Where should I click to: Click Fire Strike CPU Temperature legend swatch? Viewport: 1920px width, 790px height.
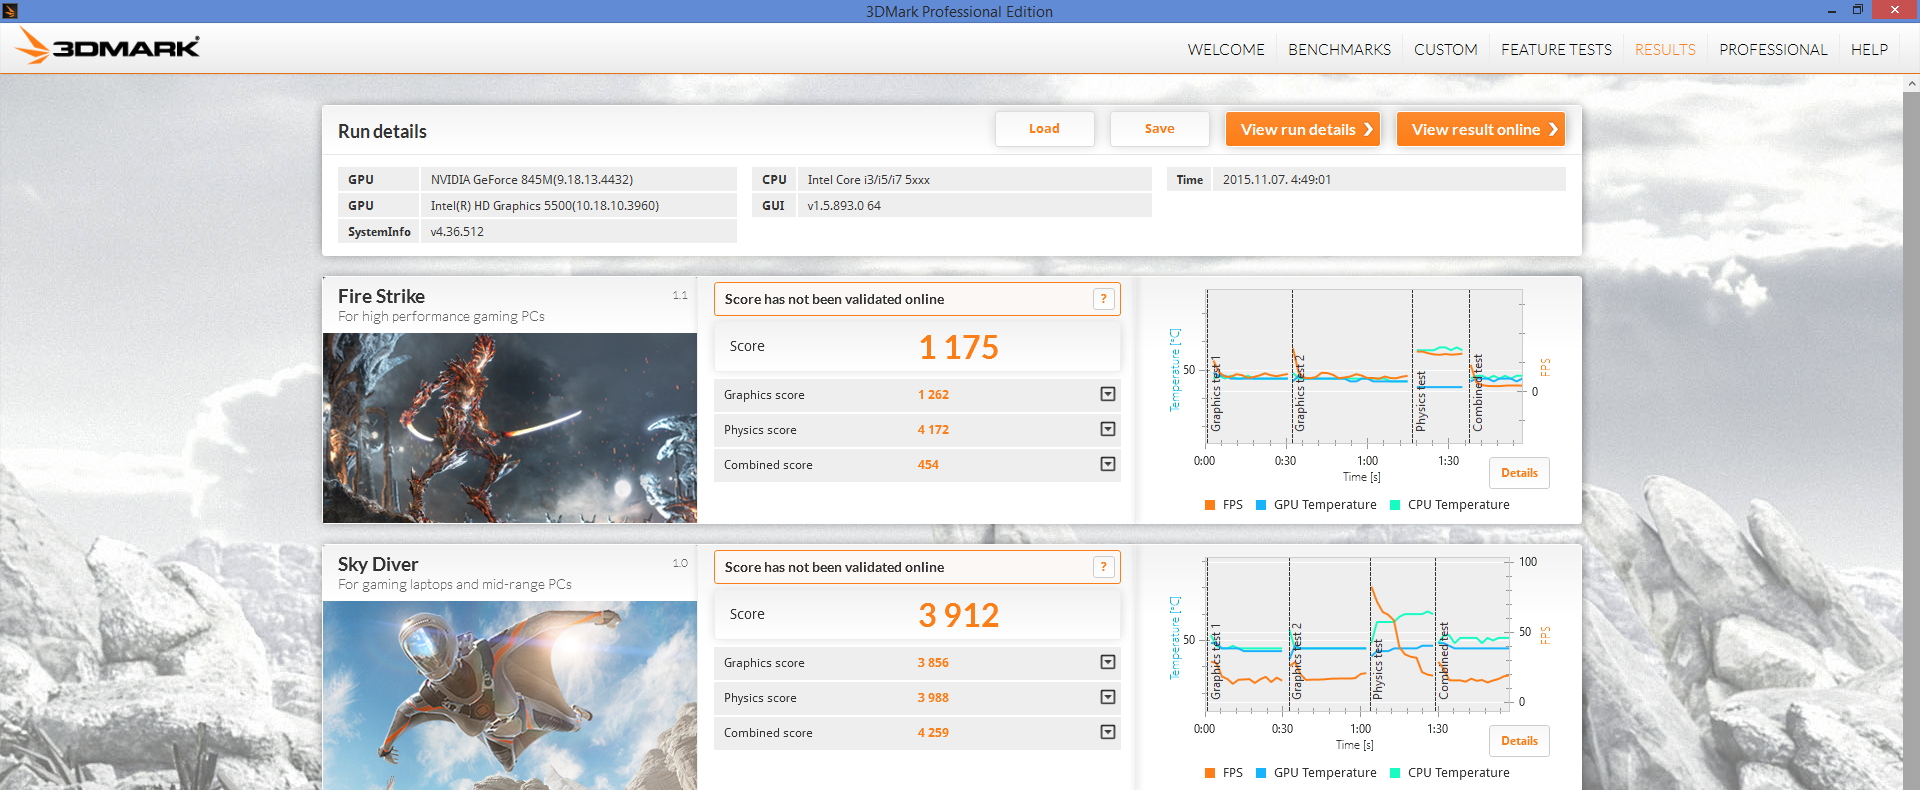(x=1395, y=505)
